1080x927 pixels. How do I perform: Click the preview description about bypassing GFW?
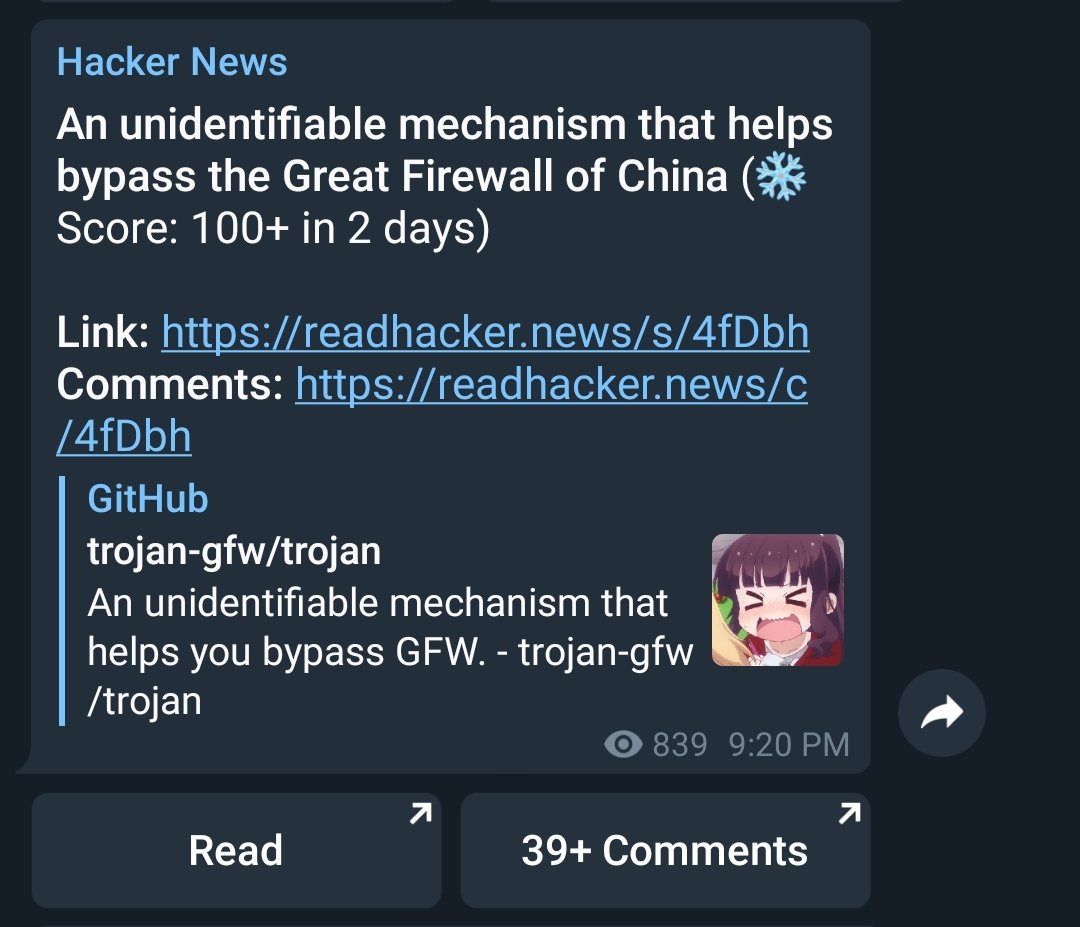(x=390, y=652)
